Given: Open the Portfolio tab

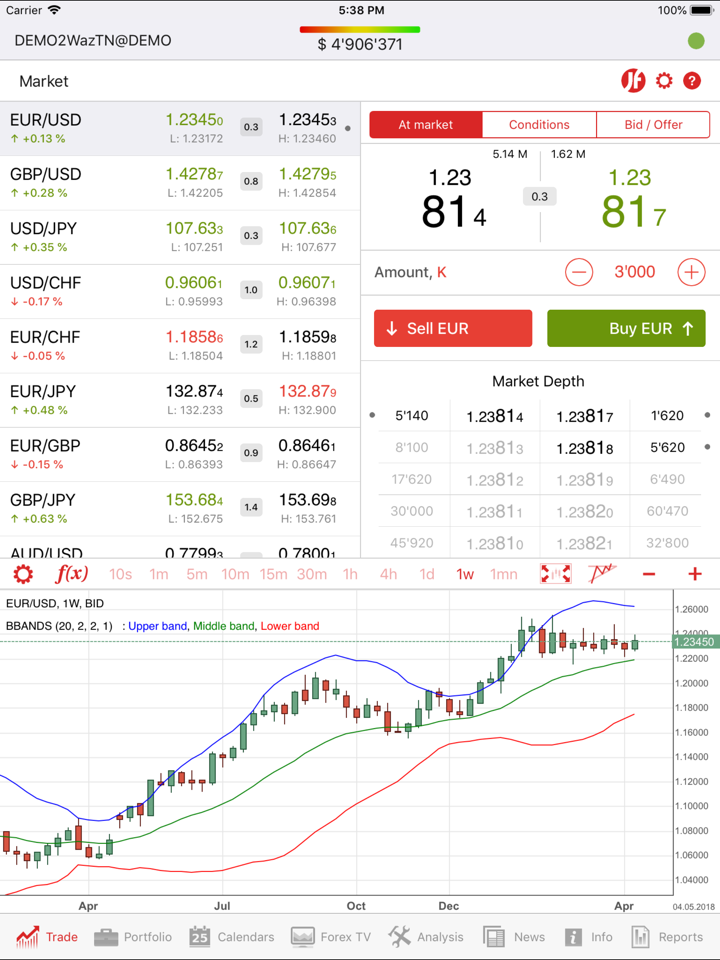Looking at the screenshot, I should [x=133, y=937].
